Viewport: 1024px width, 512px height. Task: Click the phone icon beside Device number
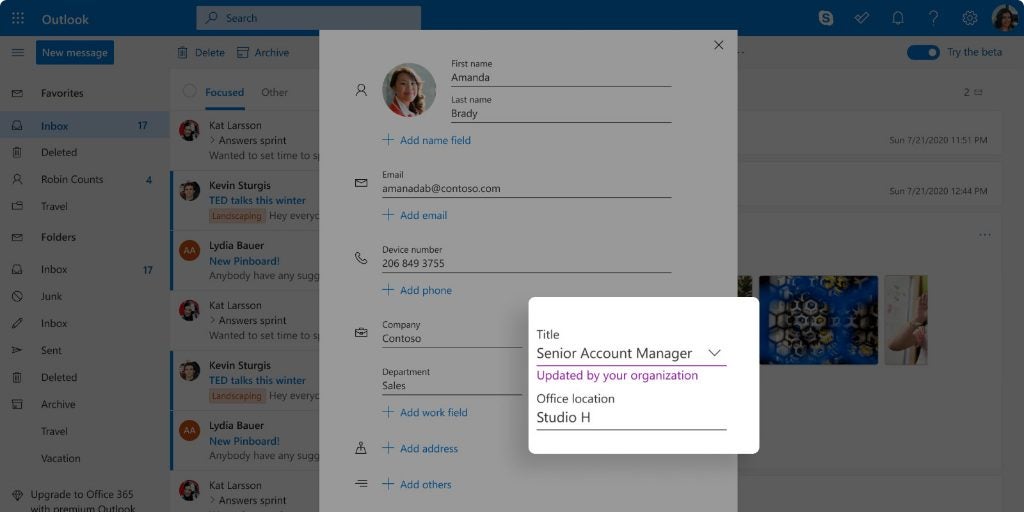361,258
